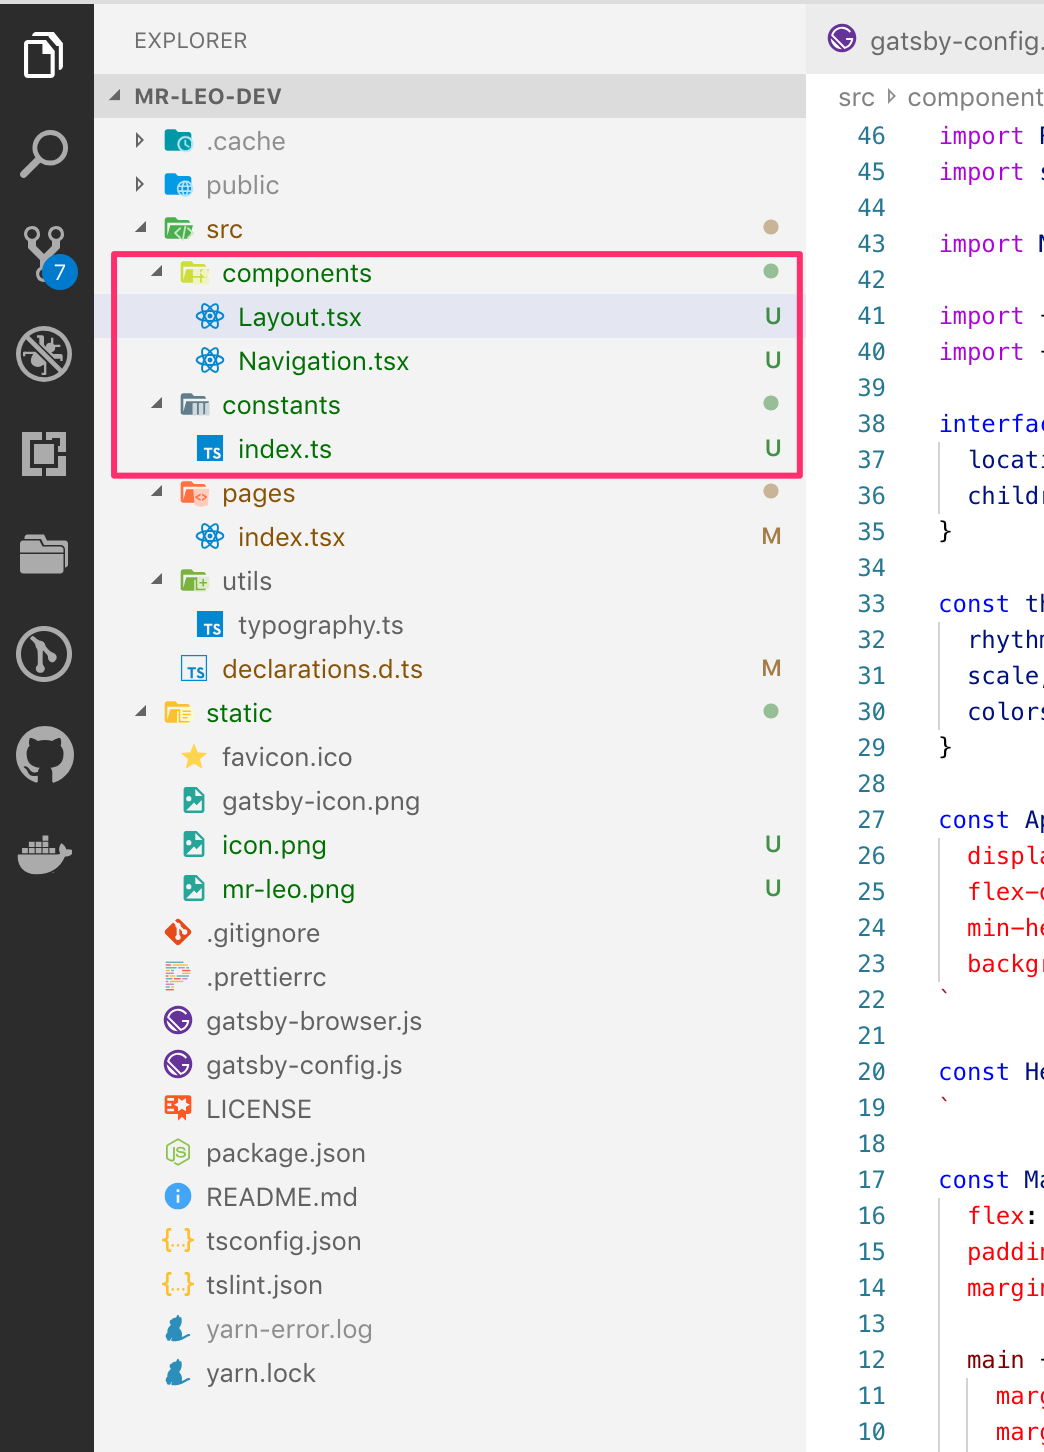Click the info icon beside README.md

(178, 1197)
